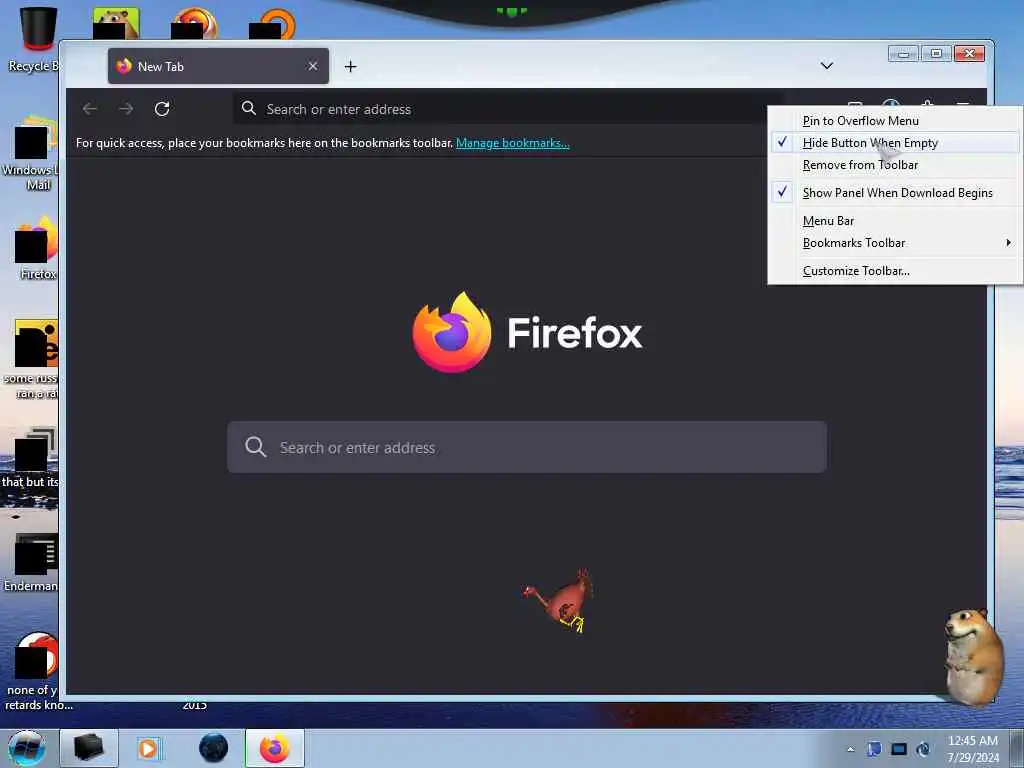Select the Enderman desktop icon
Viewport: 1024px width, 768px height.
(33, 562)
